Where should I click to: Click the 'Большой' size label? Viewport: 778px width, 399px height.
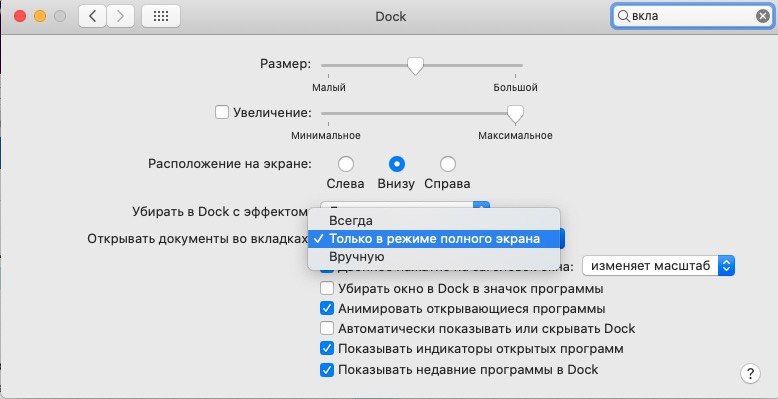(515, 87)
